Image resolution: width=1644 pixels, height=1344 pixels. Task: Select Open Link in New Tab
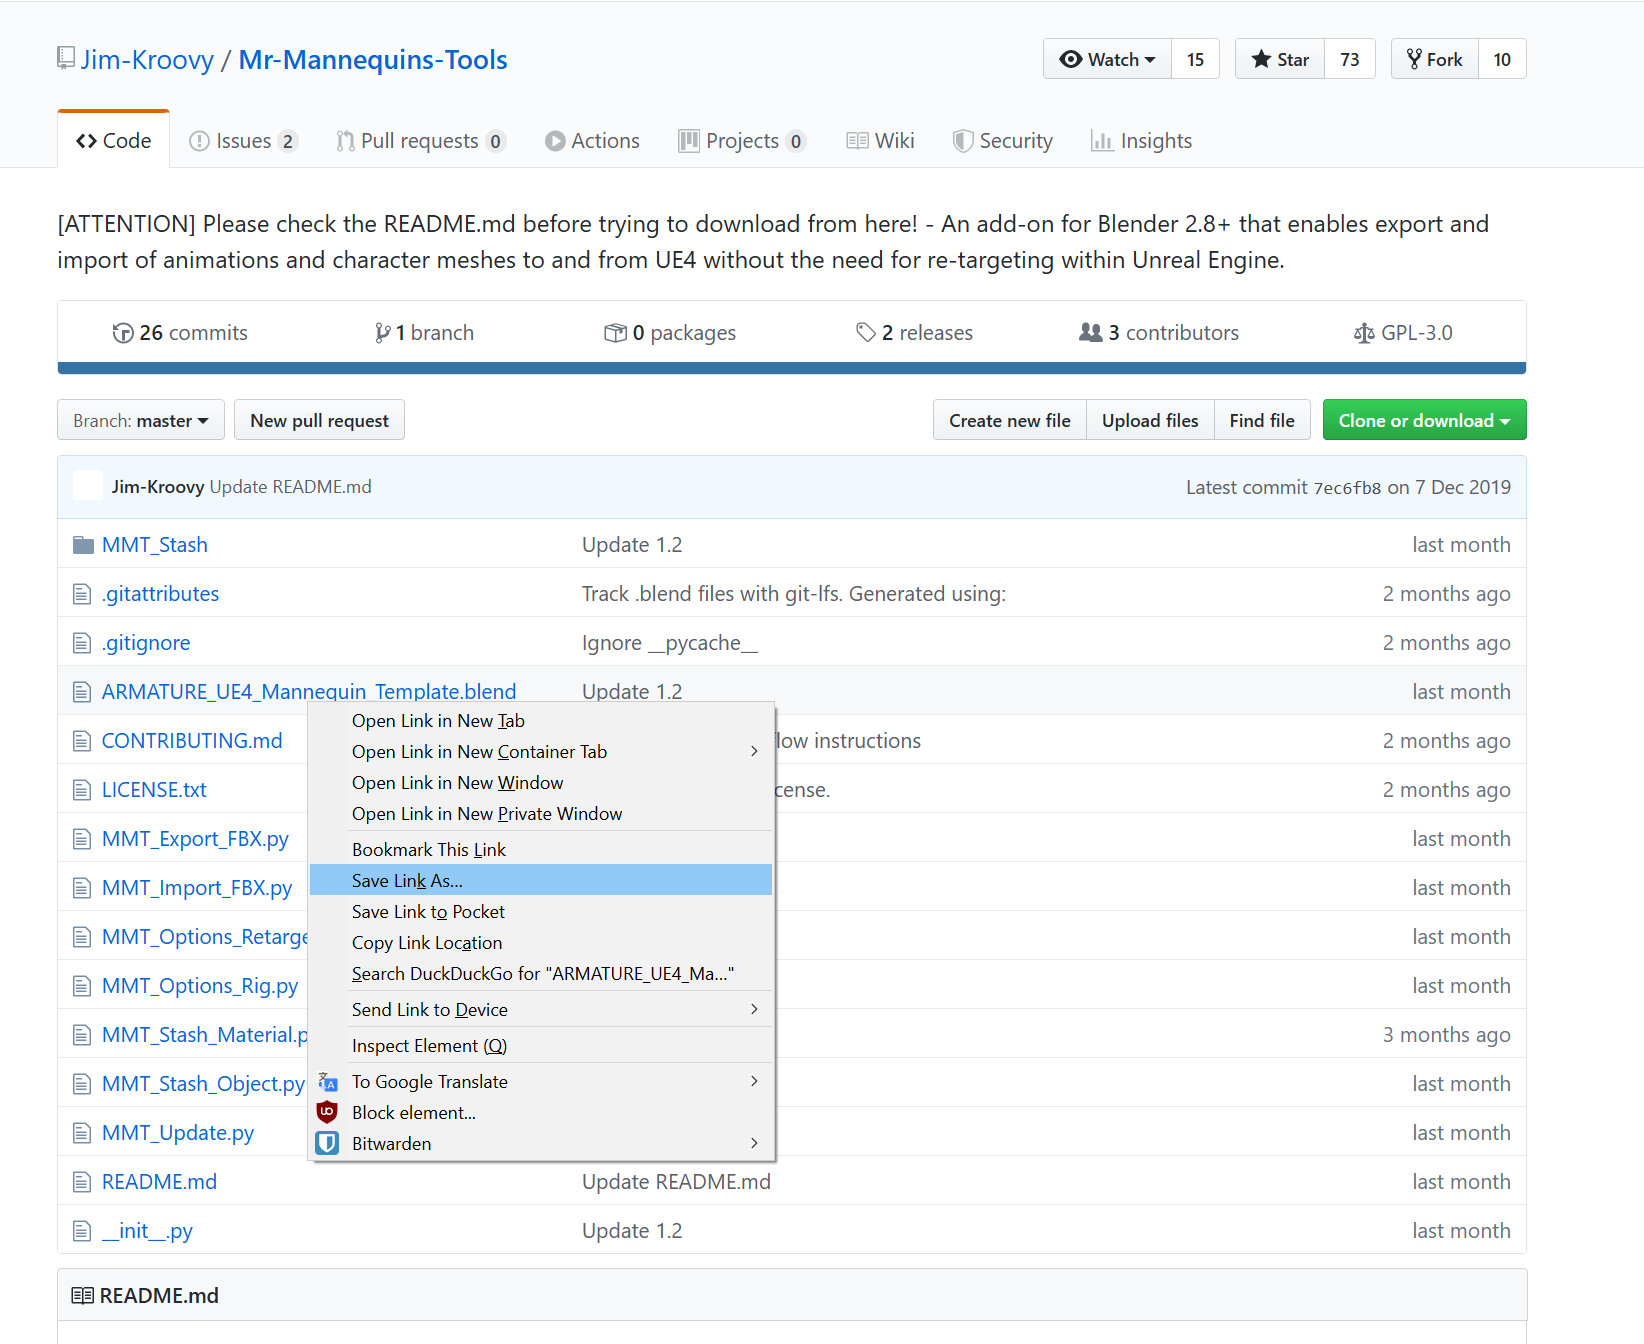[541, 721]
